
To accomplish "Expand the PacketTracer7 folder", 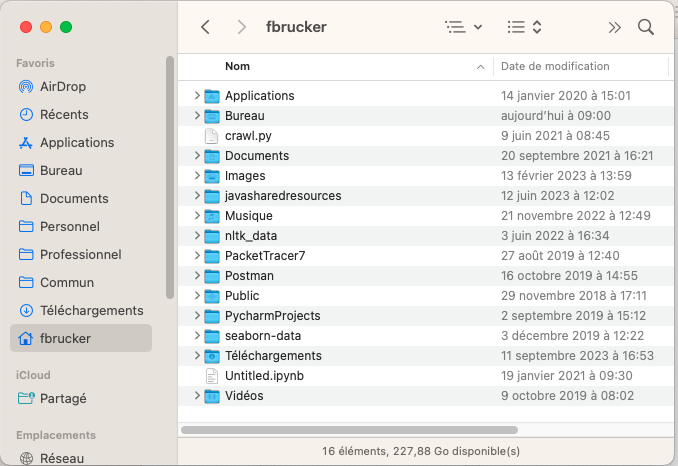I will pos(197,255).
